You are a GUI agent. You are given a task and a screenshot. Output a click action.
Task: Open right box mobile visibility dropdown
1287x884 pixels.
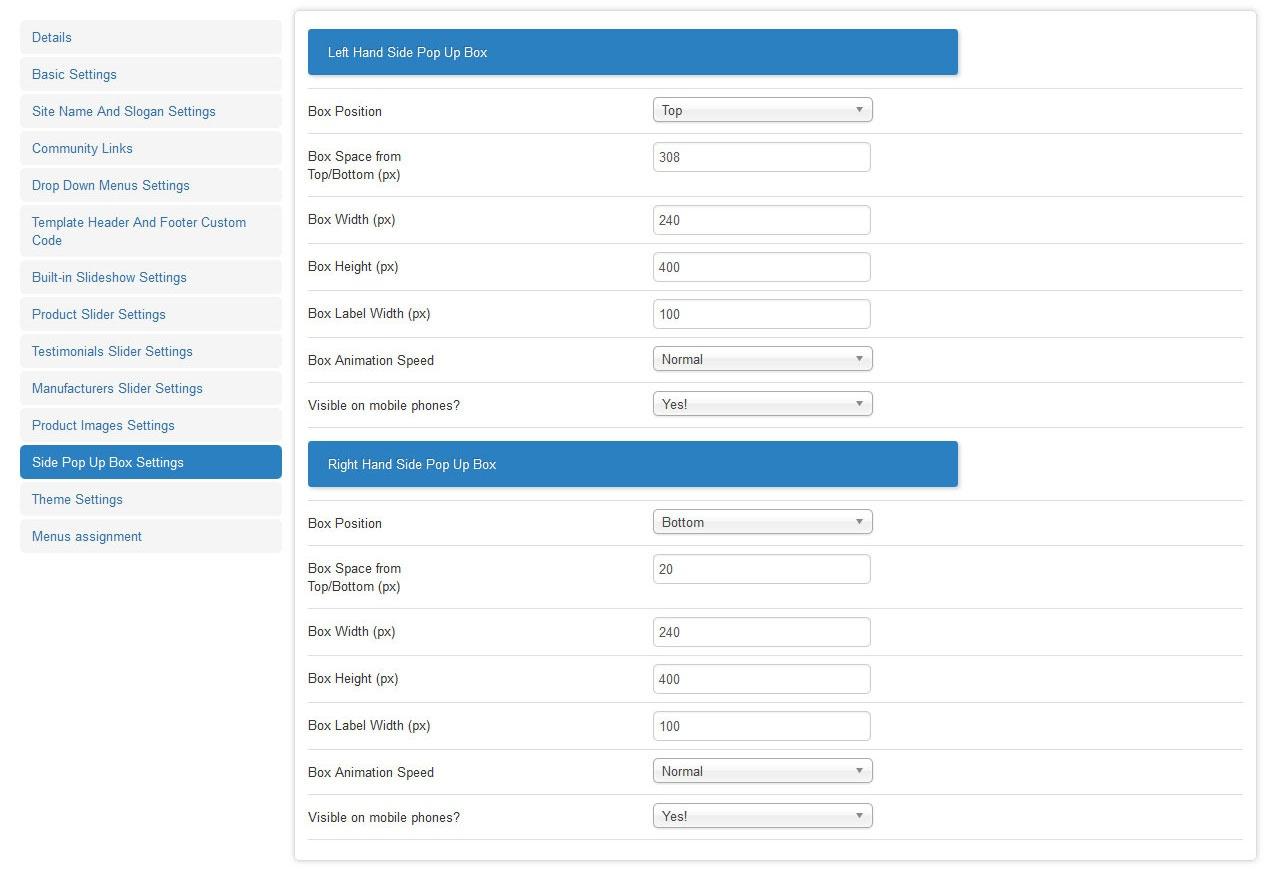(x=762, y=816)
